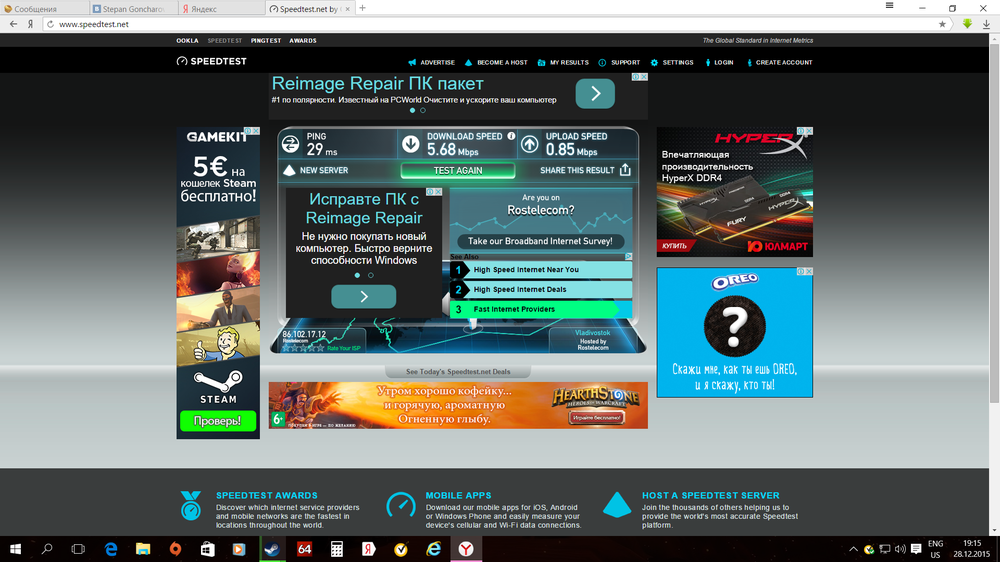Viewport: 1000px width, 562px height.
Task: Click the КУПИТЬ button in HyperX ad
Action: click(674, 246)
